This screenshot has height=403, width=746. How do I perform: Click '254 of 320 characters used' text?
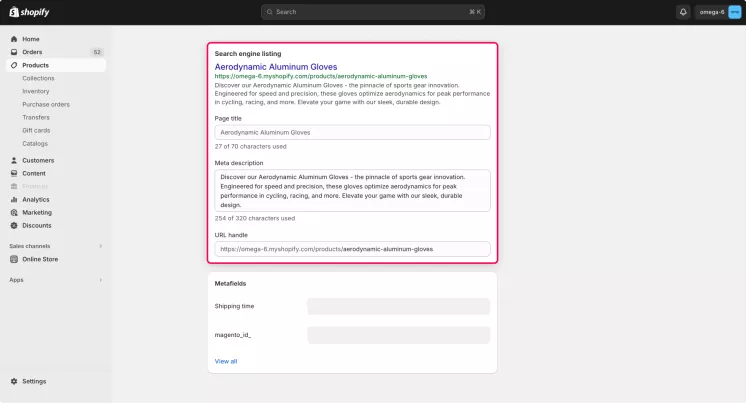coord(255,218)
